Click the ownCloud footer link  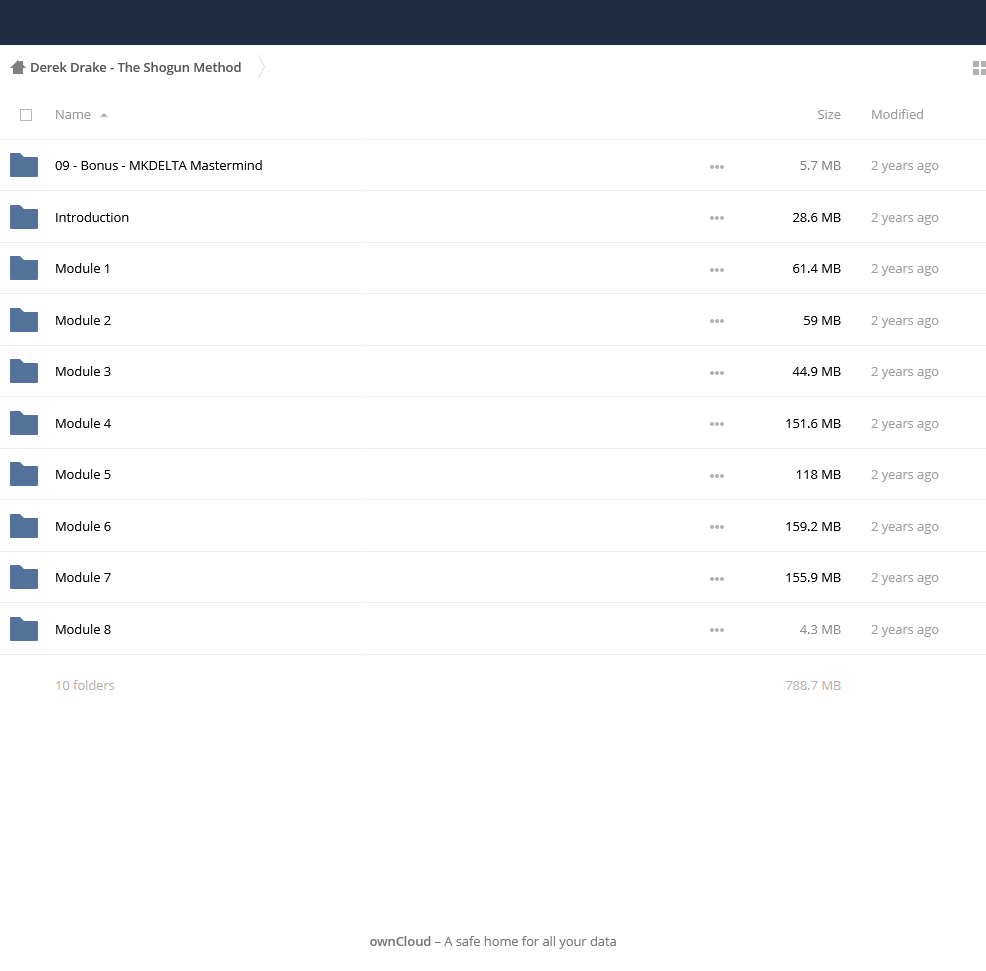(400, 941)
